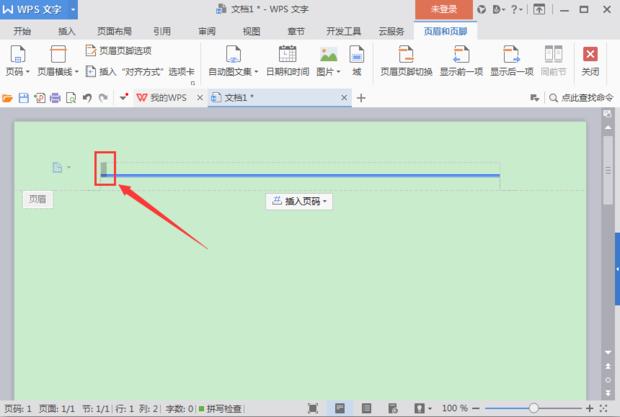Screen dimensions: 620x417
Task: Switch to full screen view in status bar
Action: (x=314, y=409)
